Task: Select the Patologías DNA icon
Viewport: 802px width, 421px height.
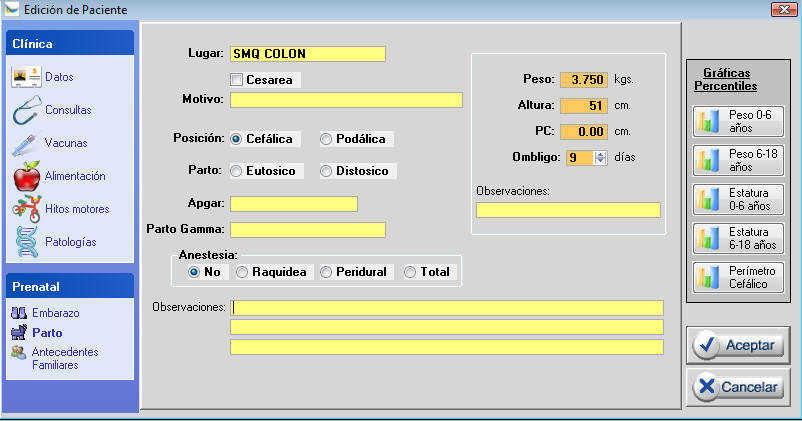Action: 26,242
